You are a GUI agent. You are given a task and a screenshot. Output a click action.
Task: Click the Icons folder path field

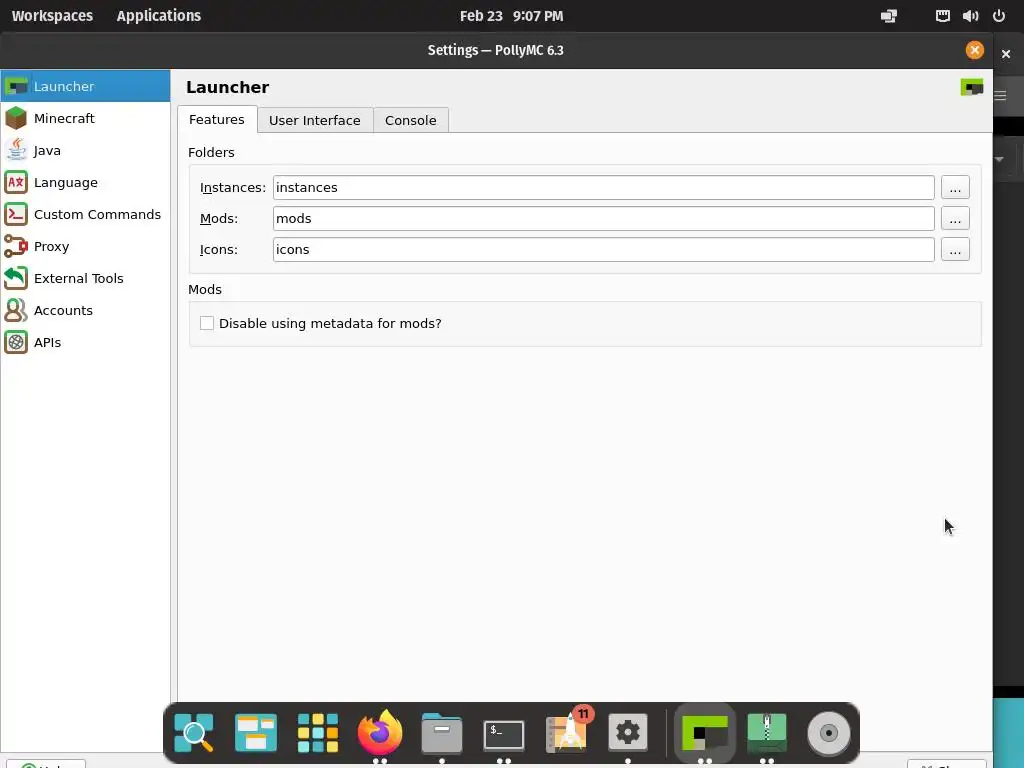click(603, 249)
